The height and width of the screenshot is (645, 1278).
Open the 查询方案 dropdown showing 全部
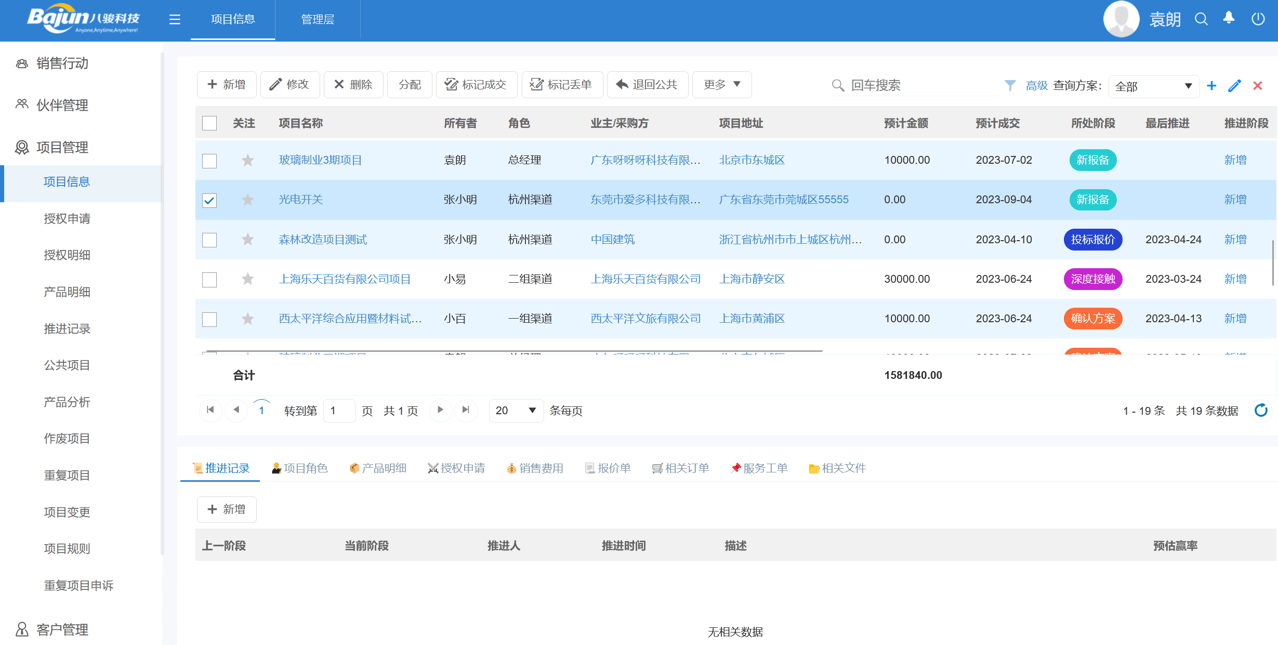click(x=1153, y=86)
